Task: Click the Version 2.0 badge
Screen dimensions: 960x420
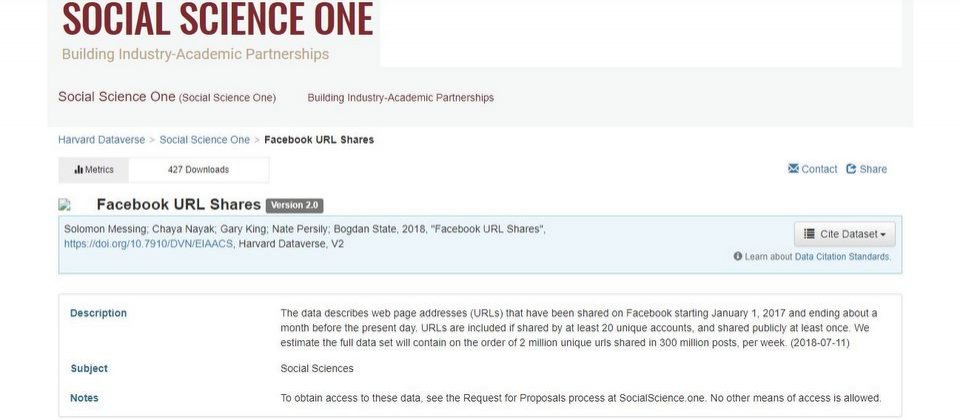Action: tap(294, 205)
